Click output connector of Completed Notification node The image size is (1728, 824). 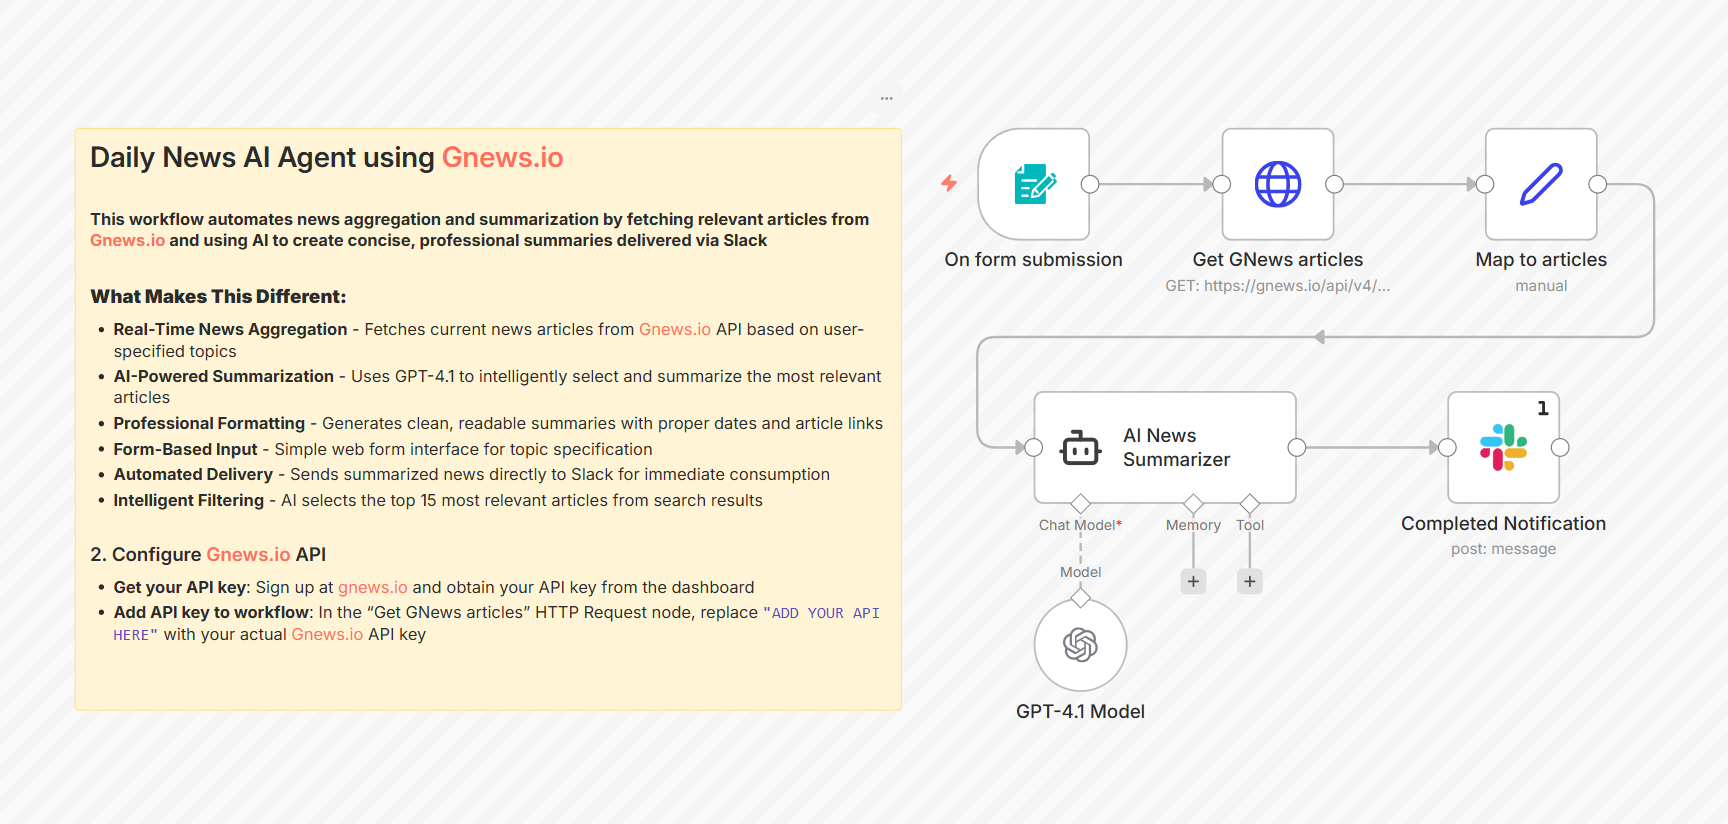click(x=1560, y=447)
